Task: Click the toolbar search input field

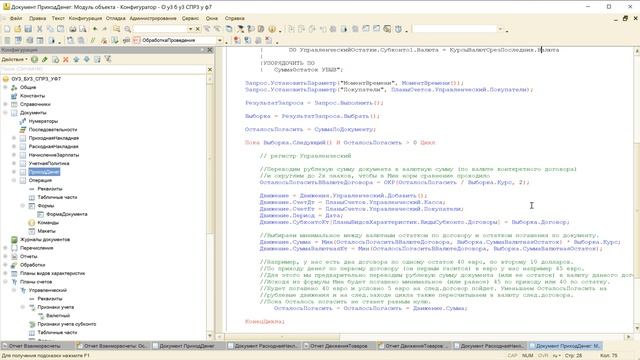Action: pyautogui.click(x=160, y=29)
